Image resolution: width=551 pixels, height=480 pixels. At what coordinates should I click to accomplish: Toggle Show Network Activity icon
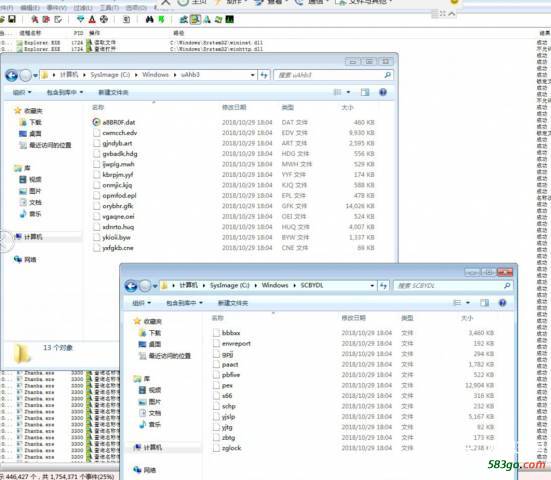pos(207,19)
